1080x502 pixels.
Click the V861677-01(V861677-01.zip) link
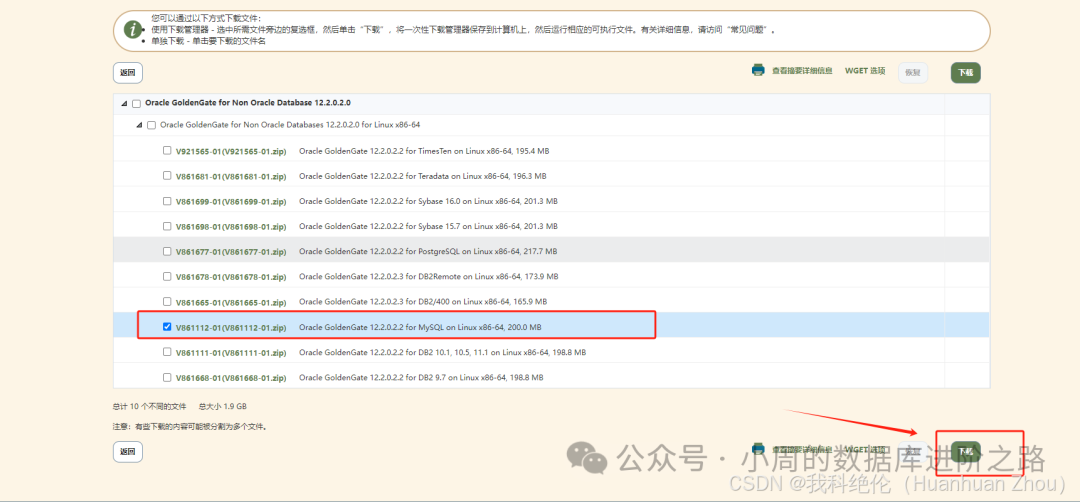pos(231,252)
